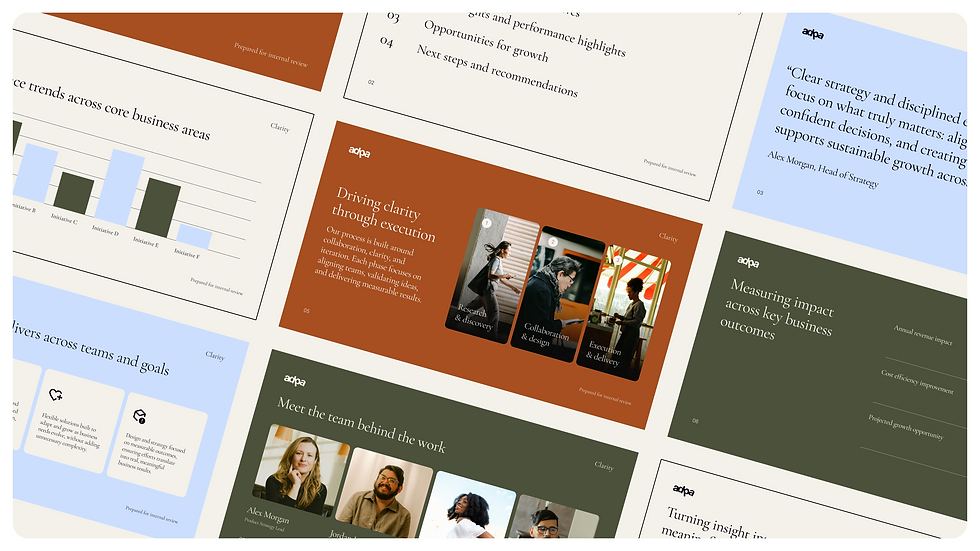The width and height of the screenshot is (980, 551).
Task: Click the Initiative C bar in the chart
Action: (74, 194)
